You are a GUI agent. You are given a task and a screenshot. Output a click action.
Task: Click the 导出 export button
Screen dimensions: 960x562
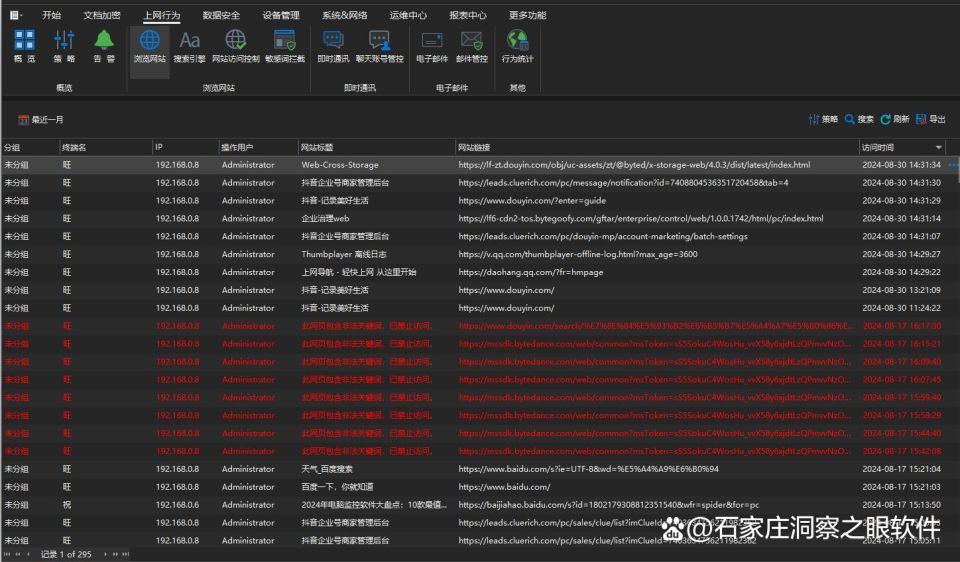pyautogui.click(x=931, y=119)
